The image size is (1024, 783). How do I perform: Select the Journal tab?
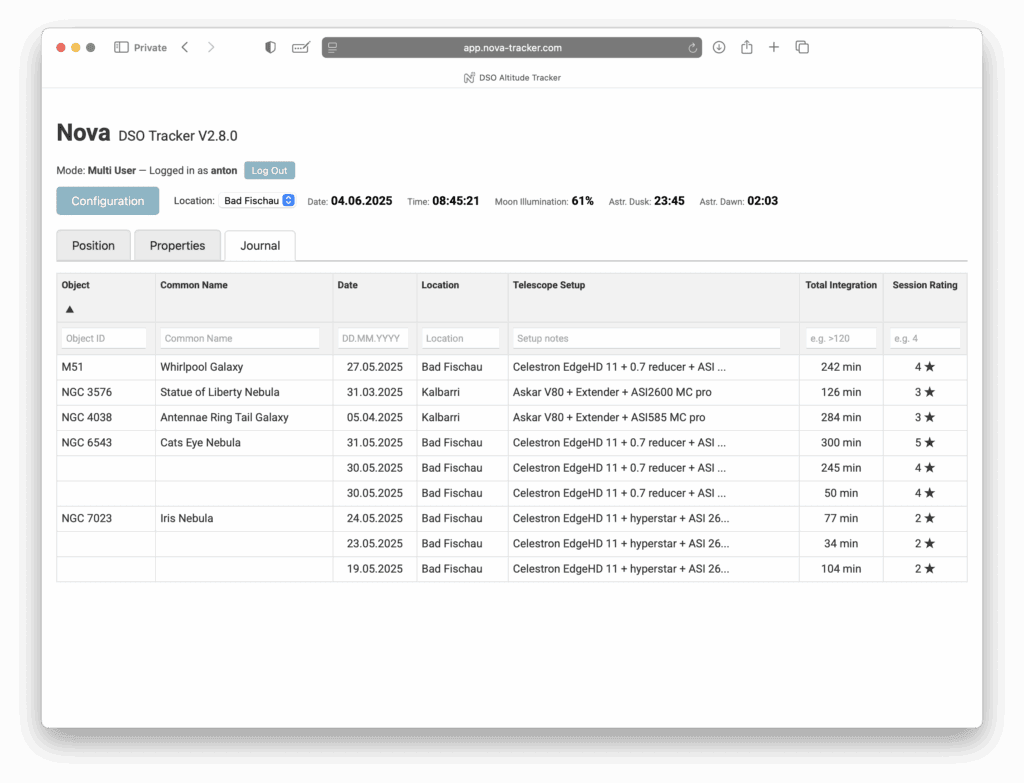(260, 246)
